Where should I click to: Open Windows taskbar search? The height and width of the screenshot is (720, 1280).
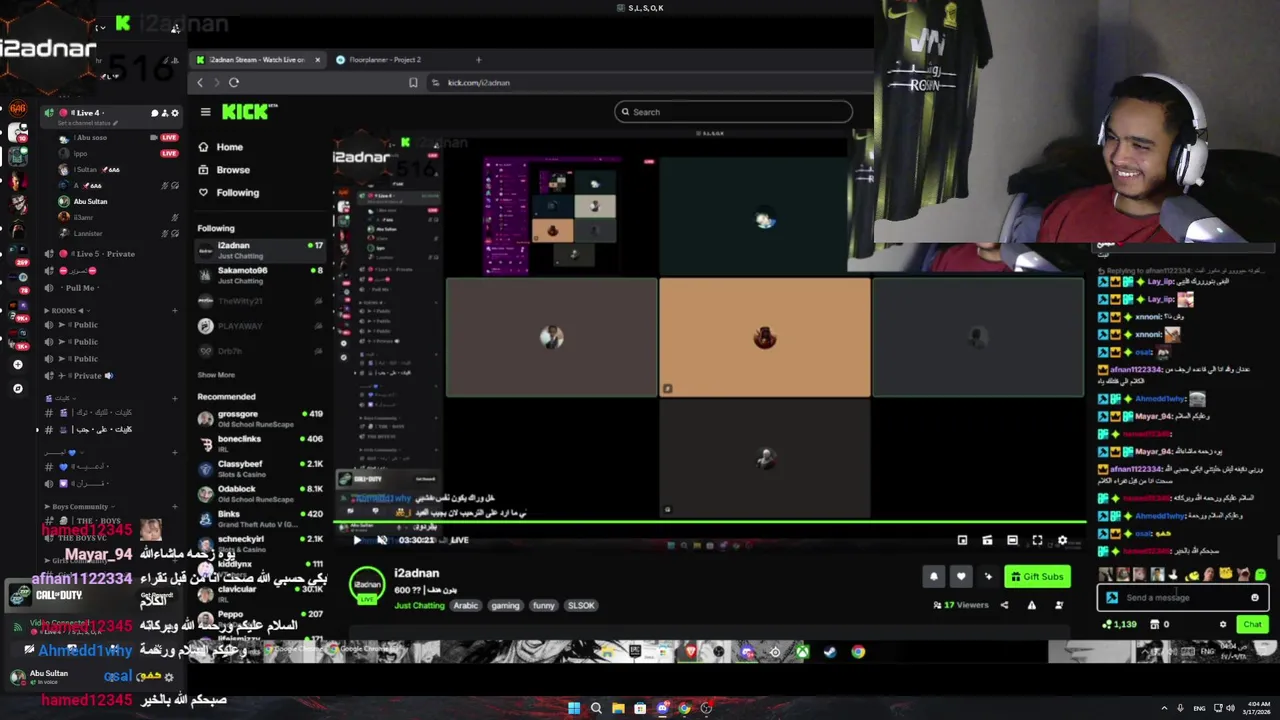tap(596, 708)
